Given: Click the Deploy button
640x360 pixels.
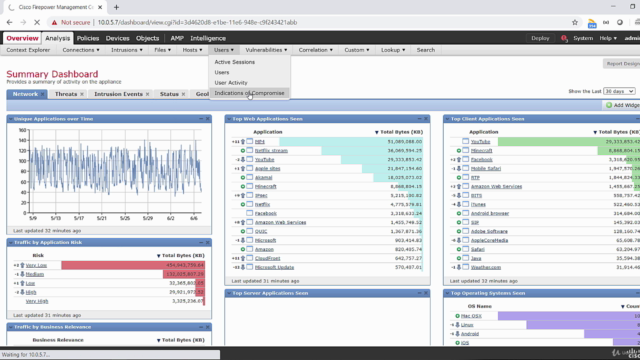Looking at the screenshot, I should coord(540,38).
